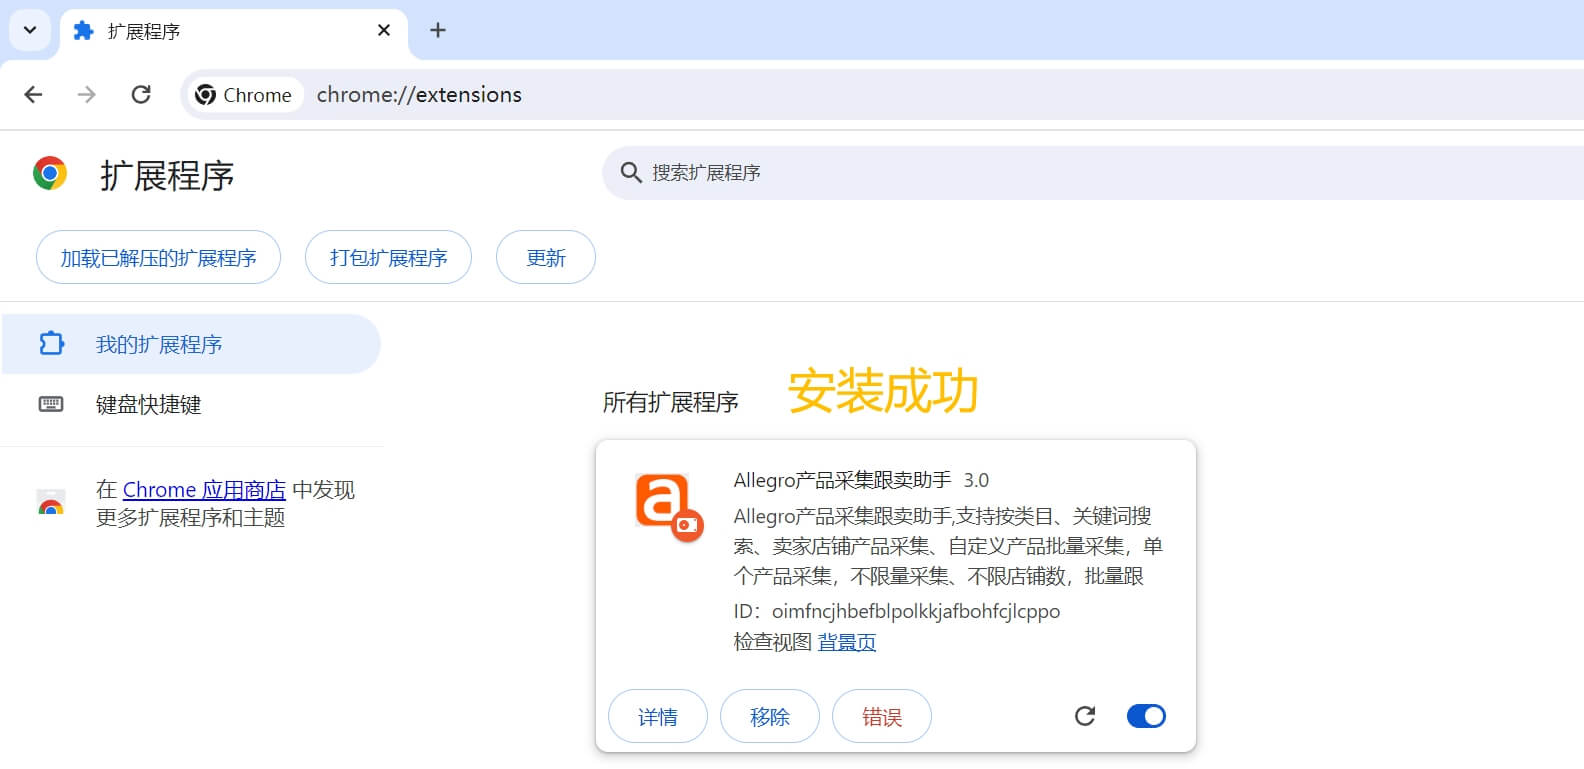Open the Chrome 应用商店 link
Viewport: 1584px width, 769px height.
pyautogui.click(x=204, y=490)
